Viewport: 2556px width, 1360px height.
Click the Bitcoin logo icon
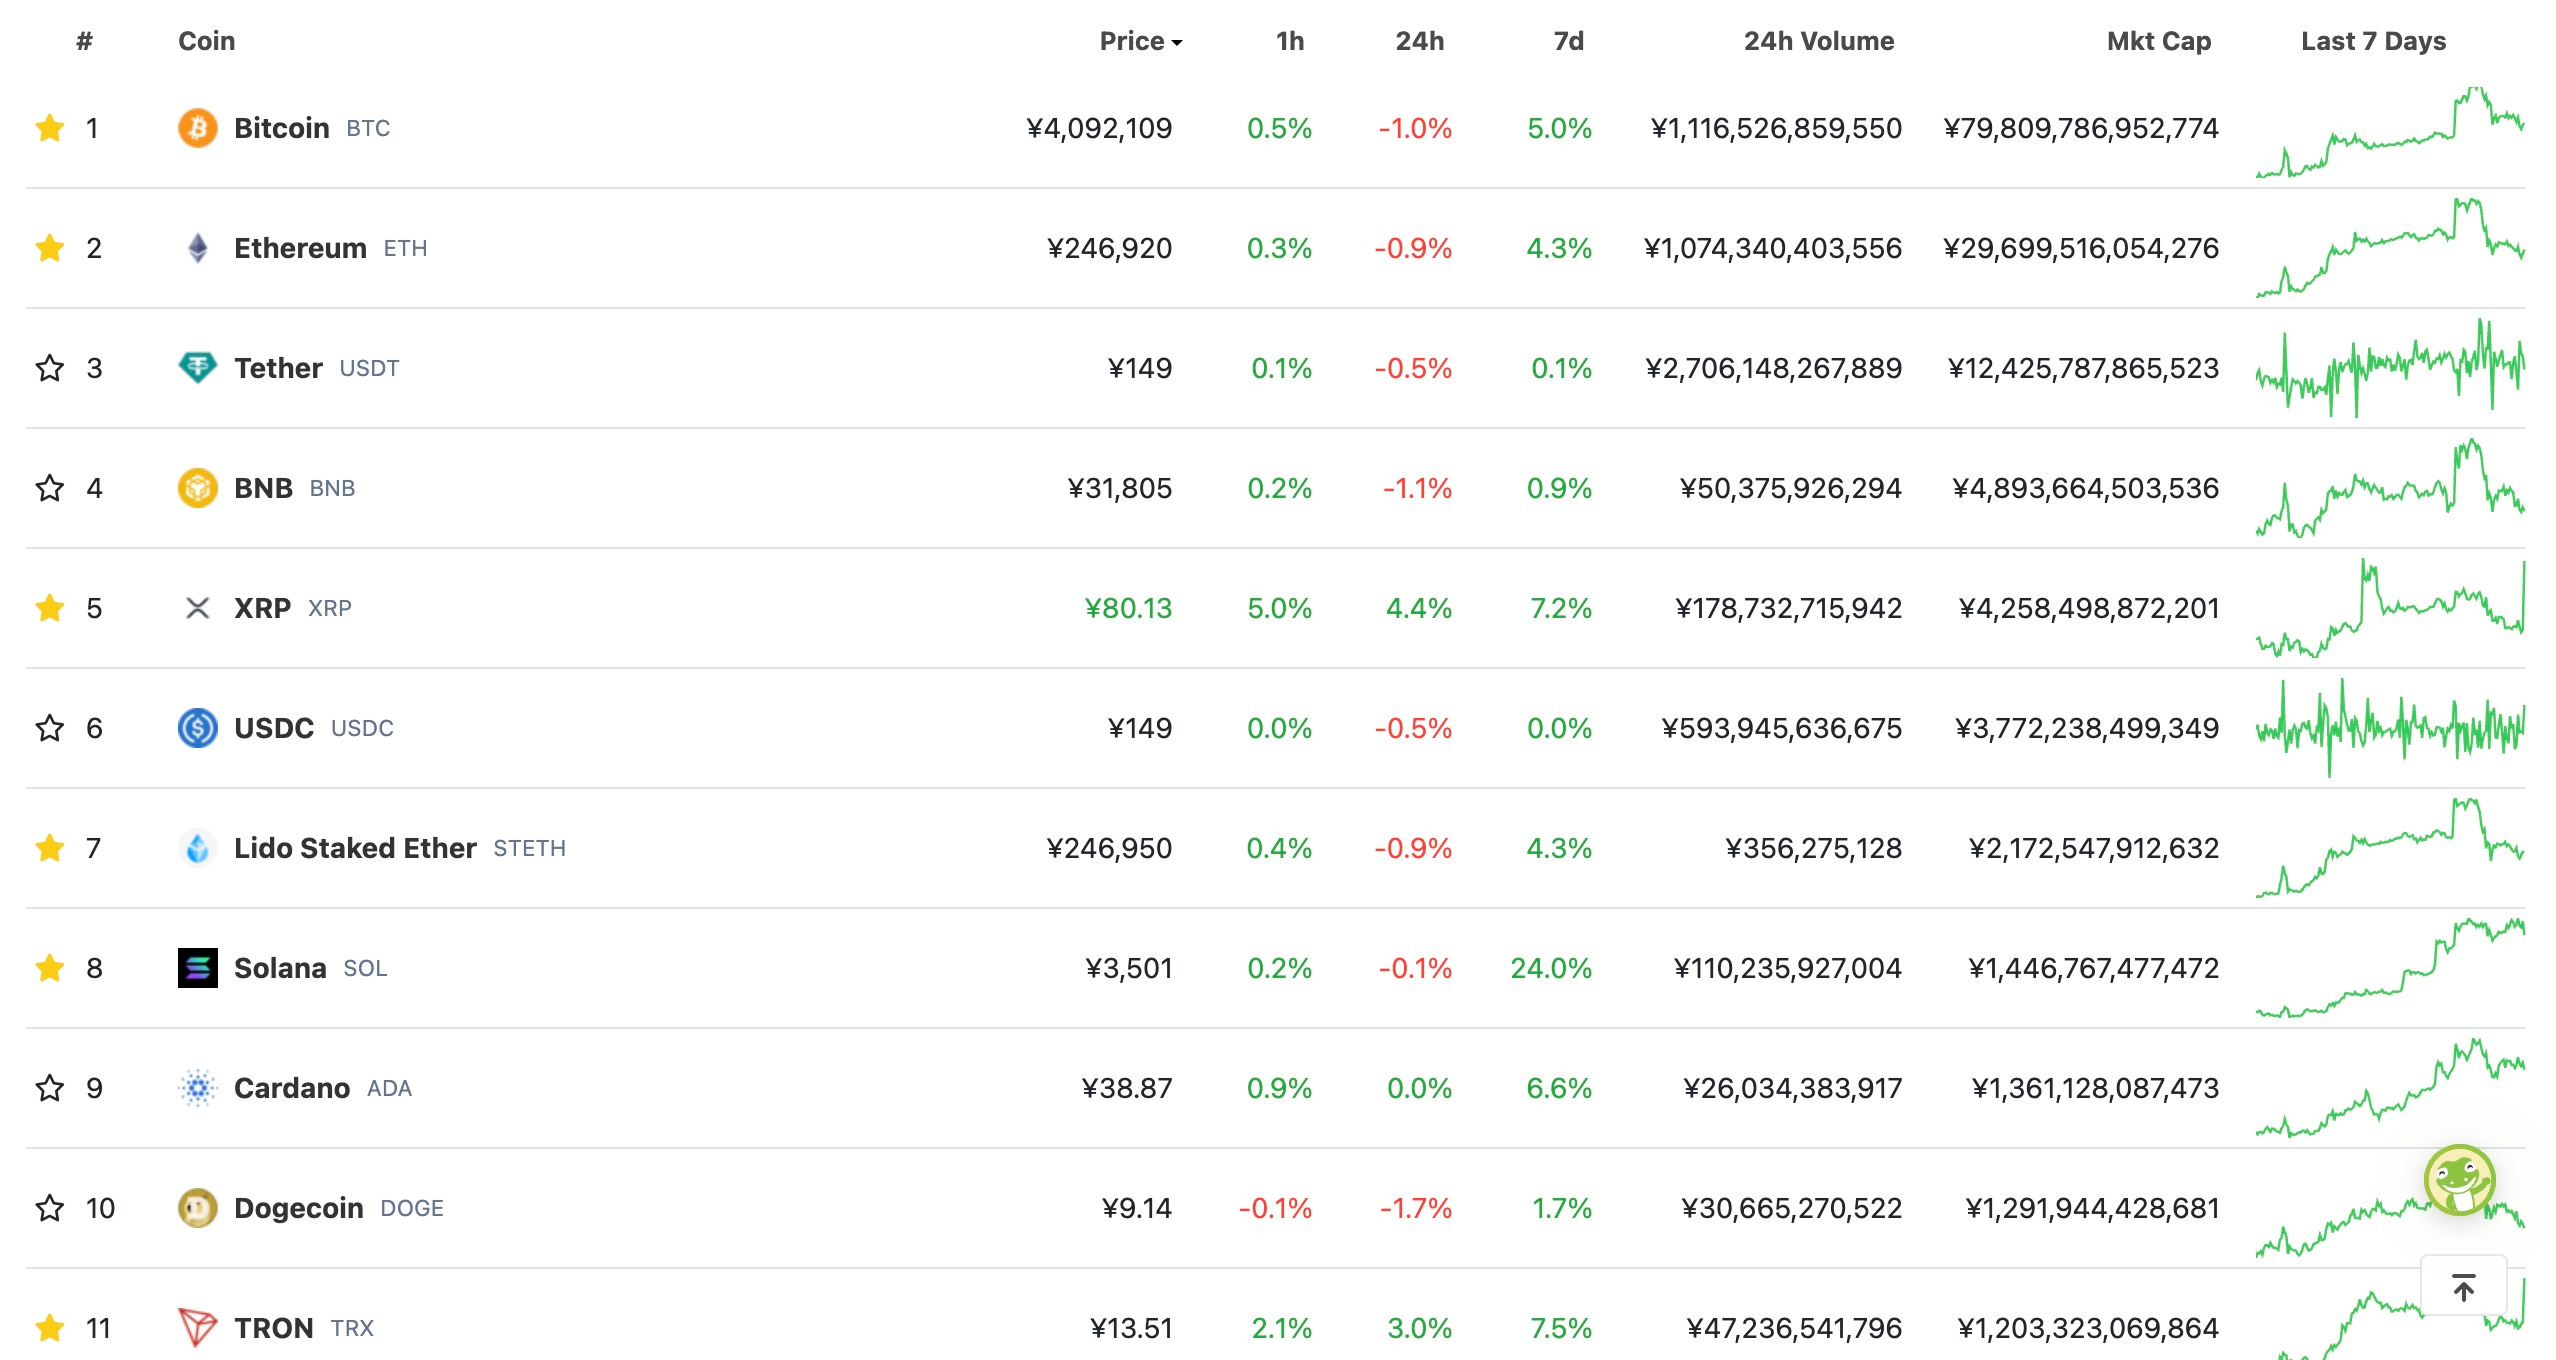pyautogui.click(x=198, y=128)
